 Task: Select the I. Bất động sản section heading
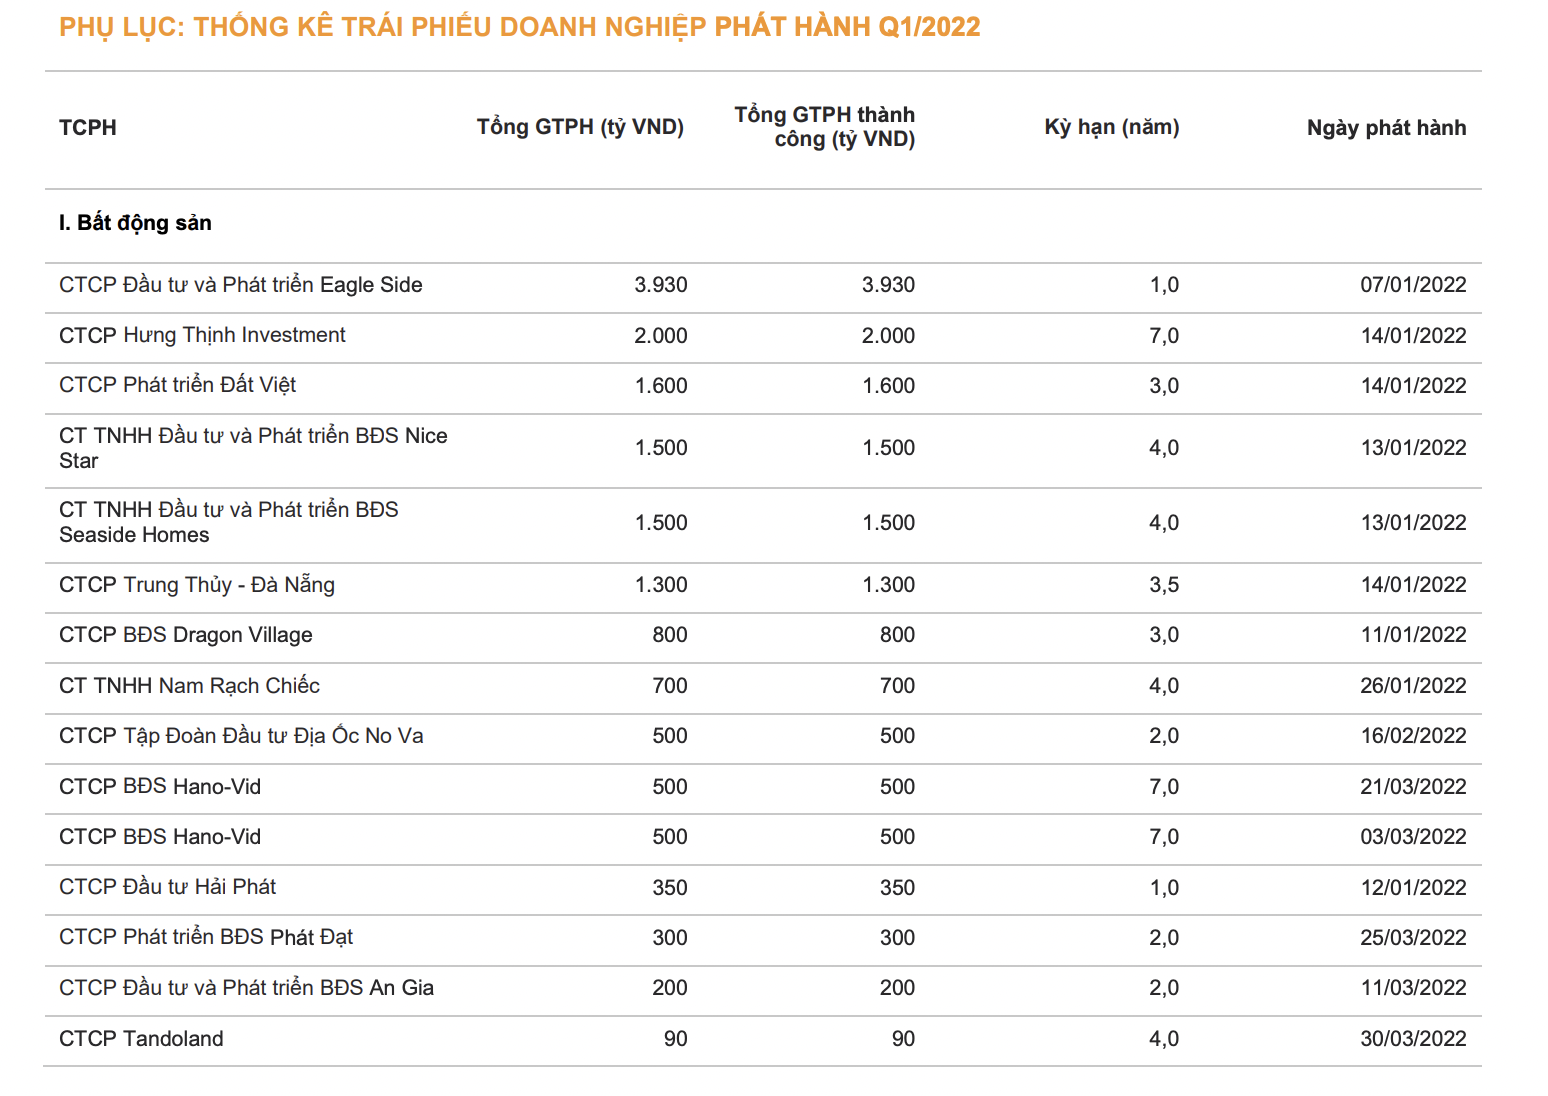point(135,223)
